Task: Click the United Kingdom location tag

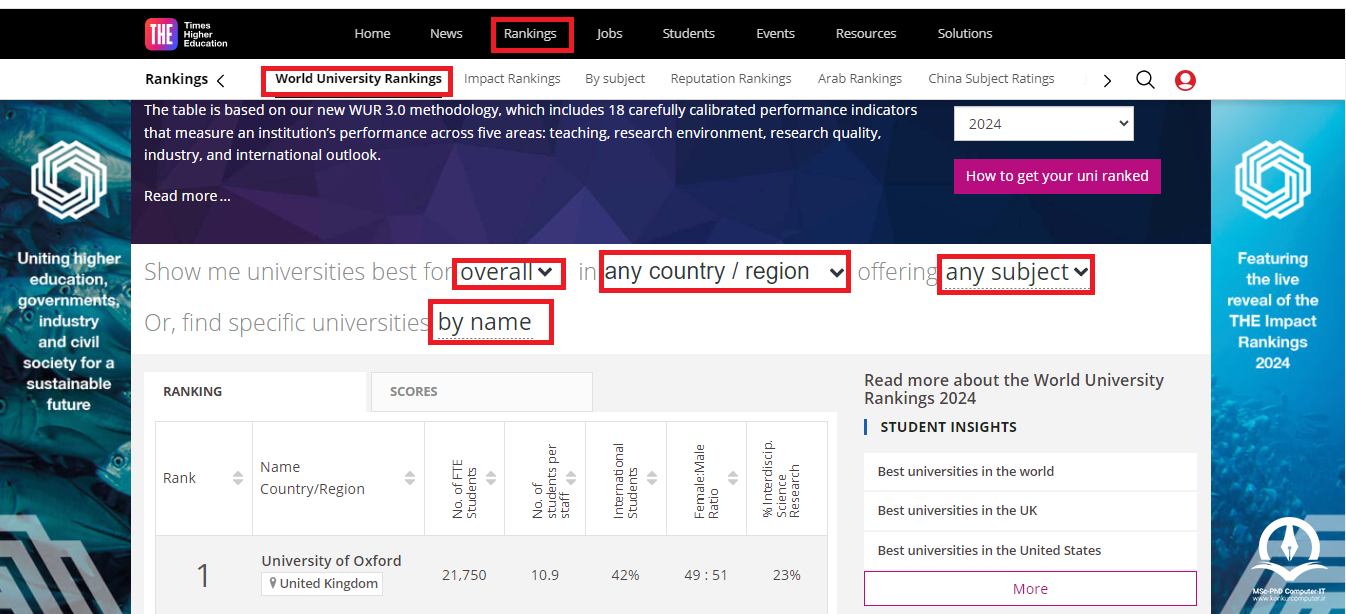Action: [322, 584]
